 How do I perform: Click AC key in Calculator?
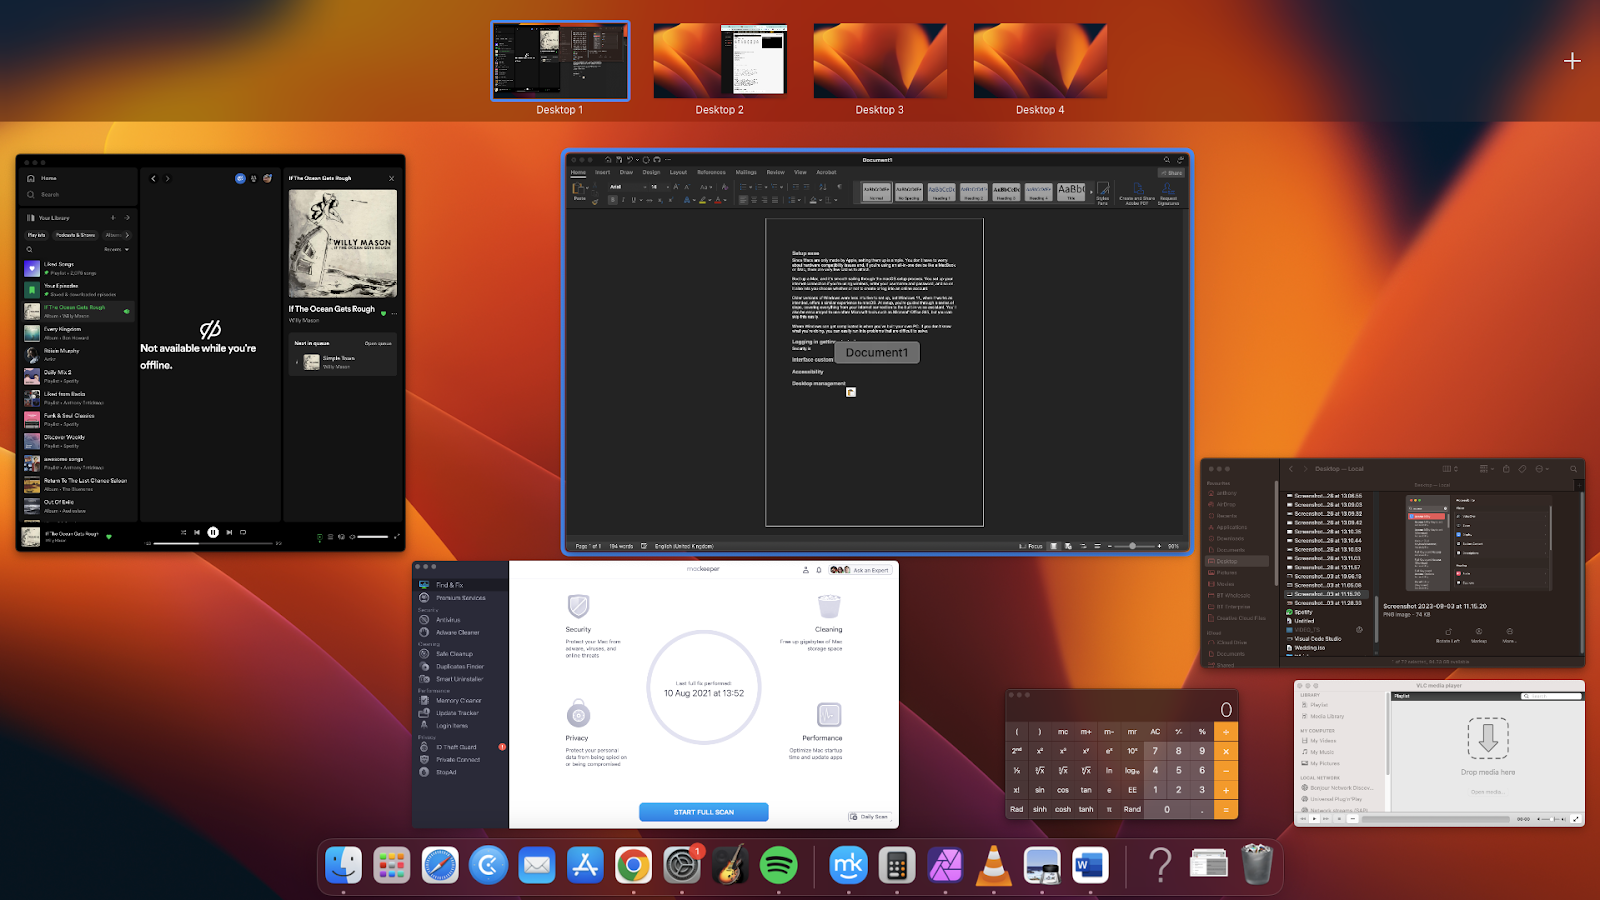point(1155,732)
